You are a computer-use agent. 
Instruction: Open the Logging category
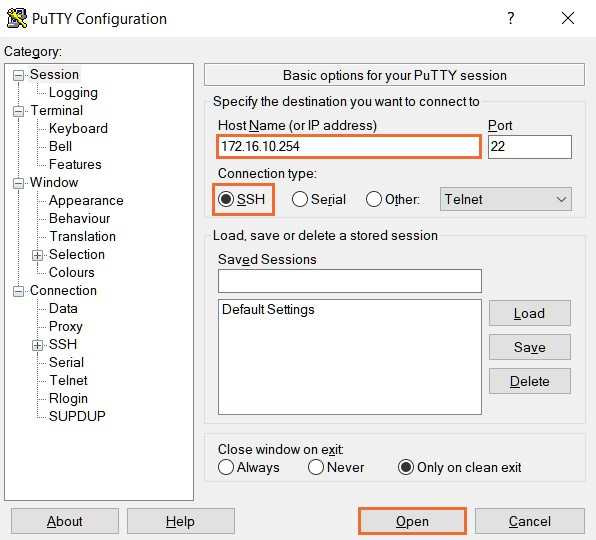73,93
